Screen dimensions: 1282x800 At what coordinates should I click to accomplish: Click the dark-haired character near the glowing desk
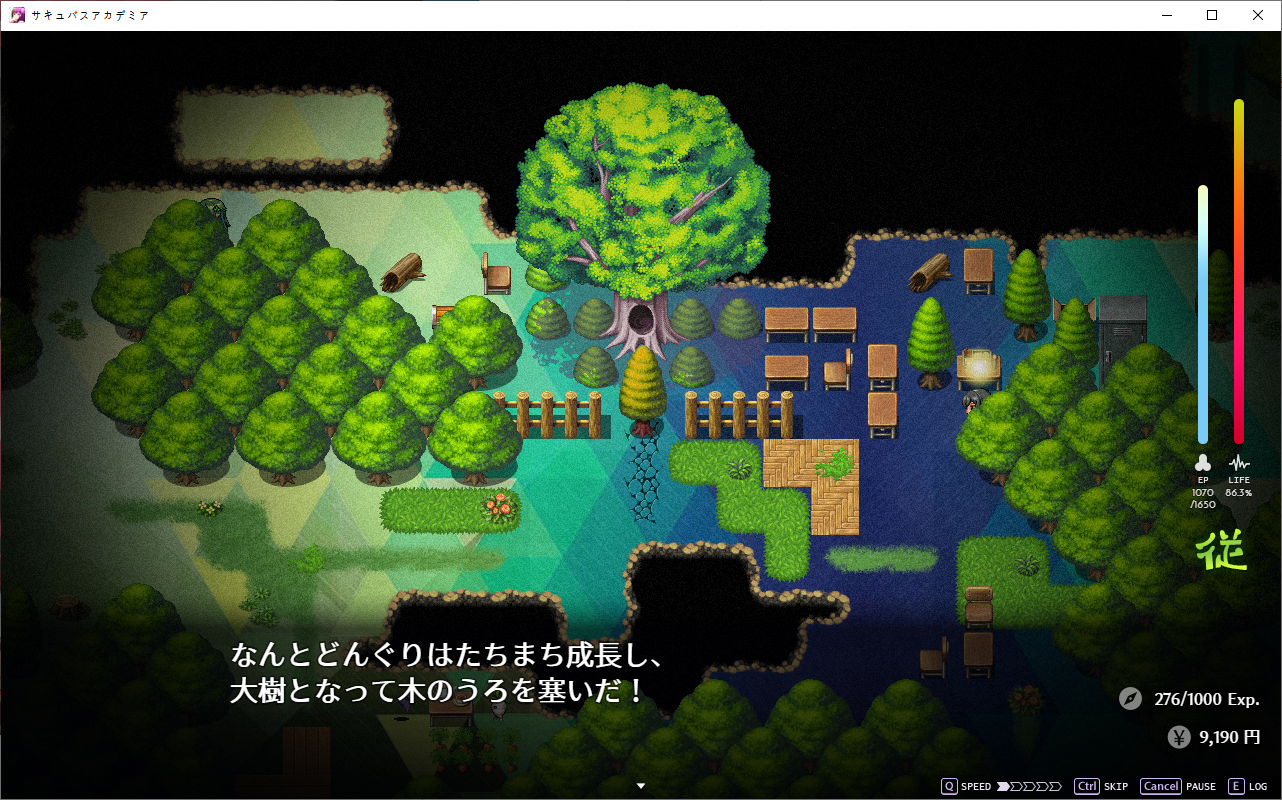[972, 404]
